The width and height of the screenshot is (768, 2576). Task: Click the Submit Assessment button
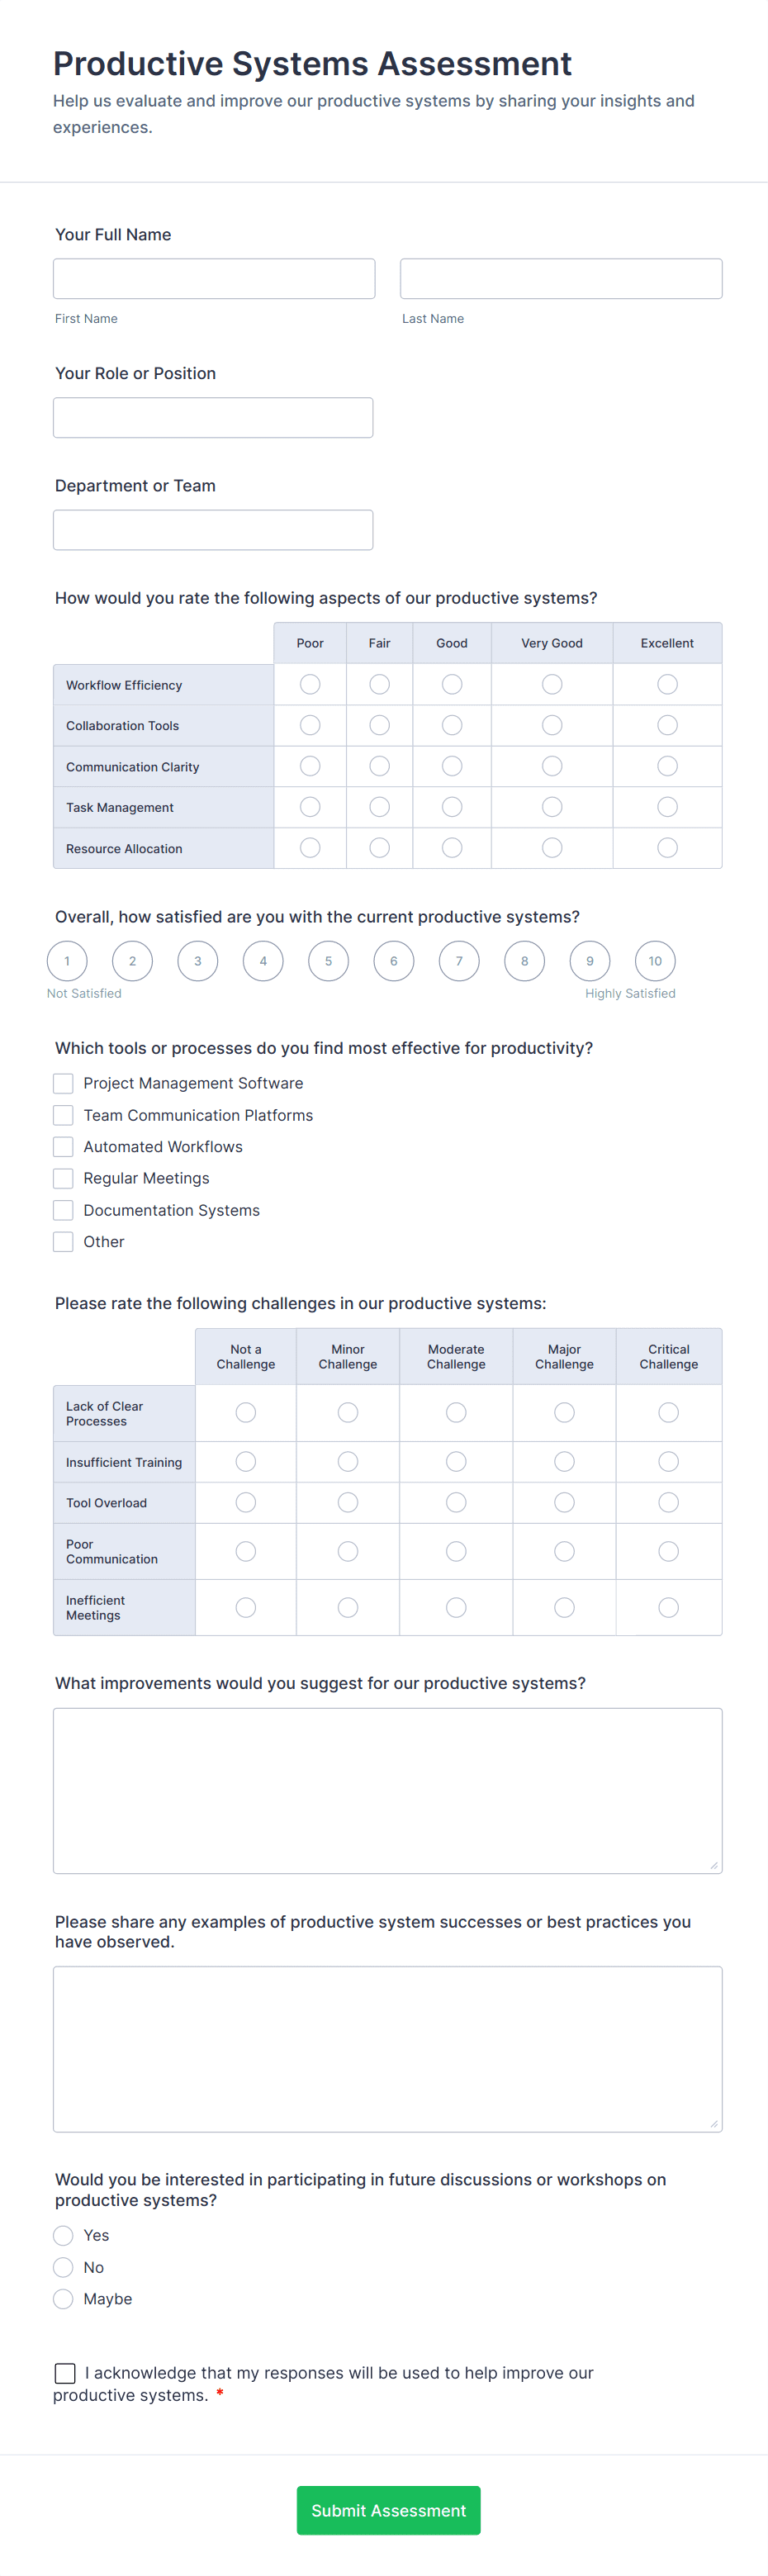(x=388, y=2510)
